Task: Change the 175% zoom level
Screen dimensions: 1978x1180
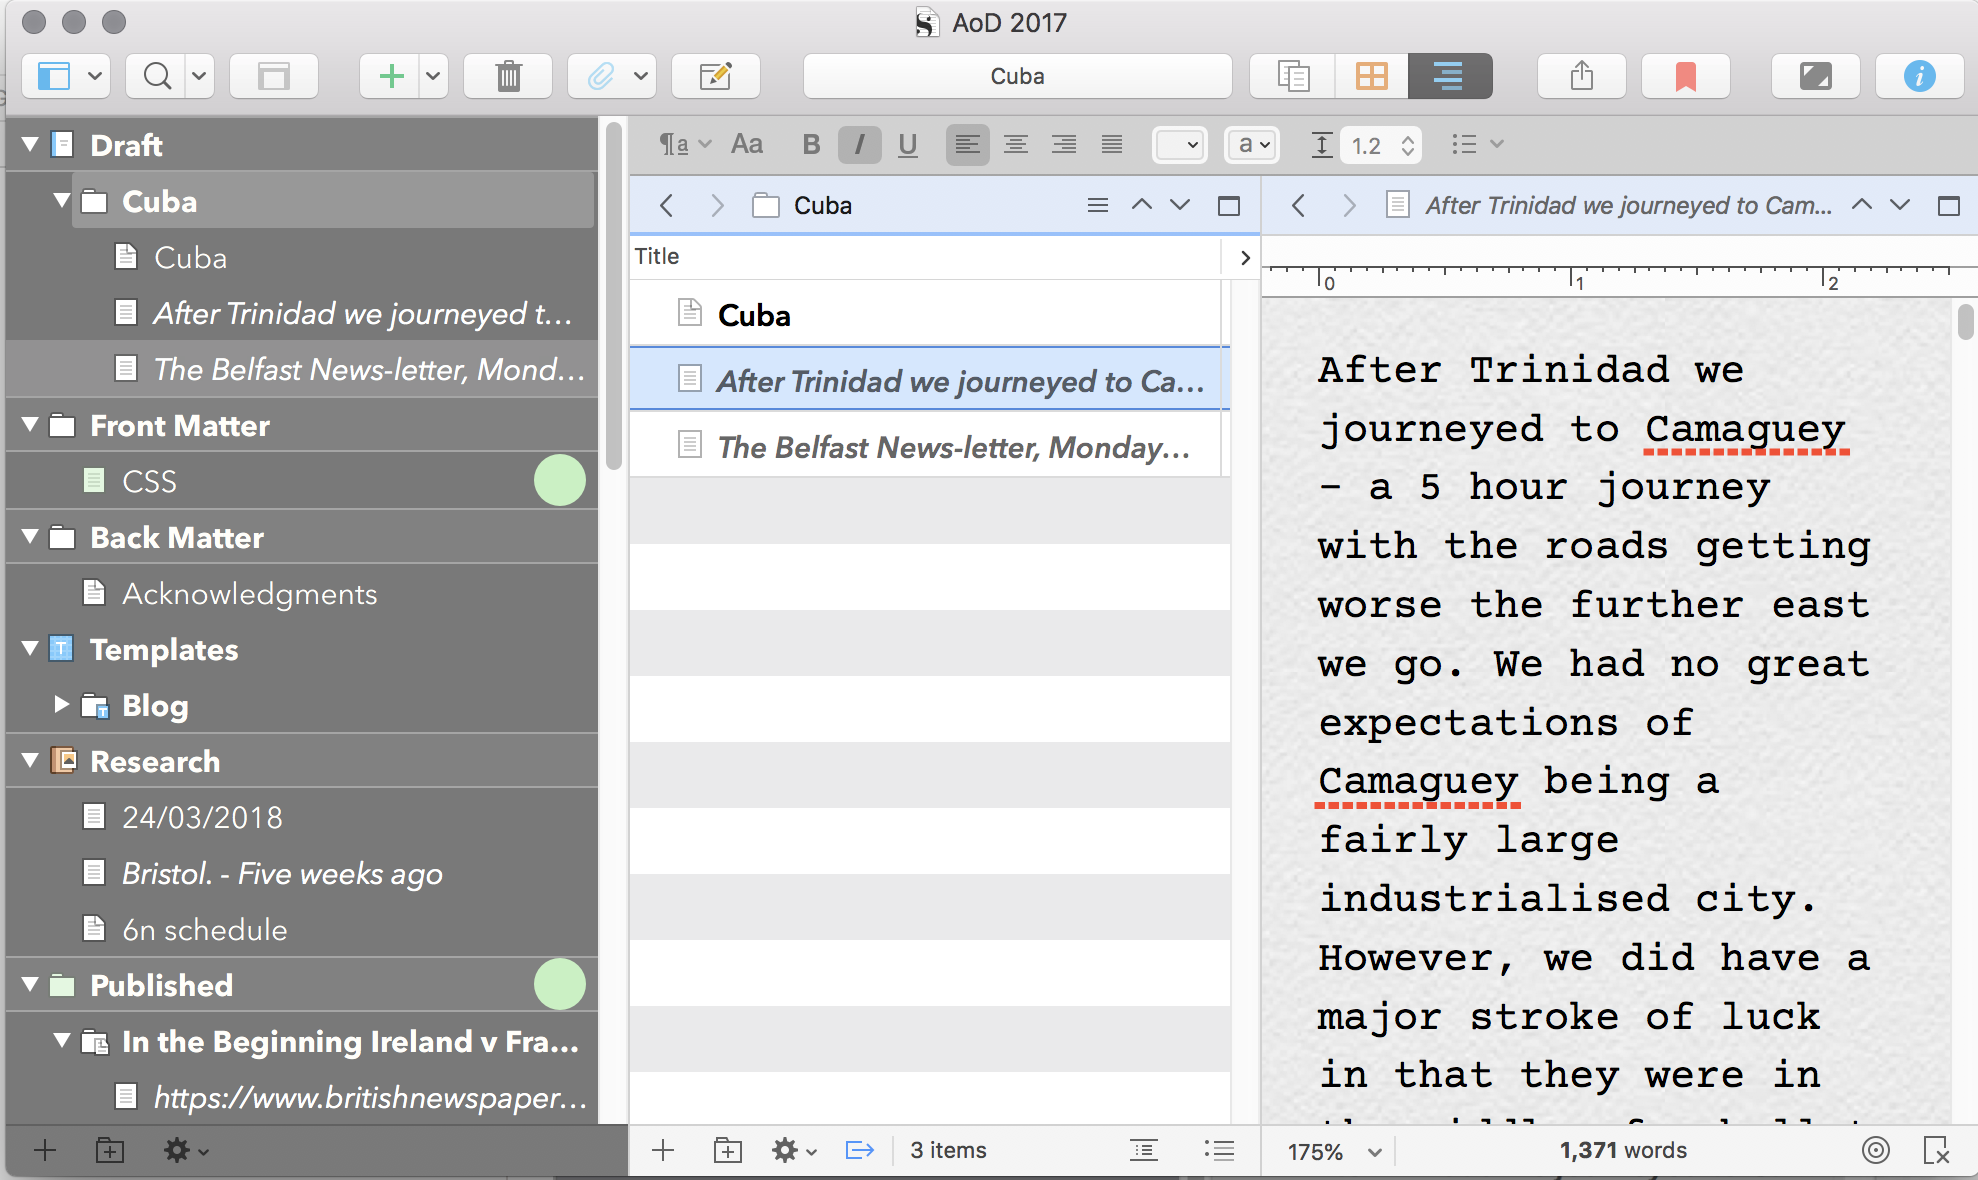Action: [x=1333, y=1151]
